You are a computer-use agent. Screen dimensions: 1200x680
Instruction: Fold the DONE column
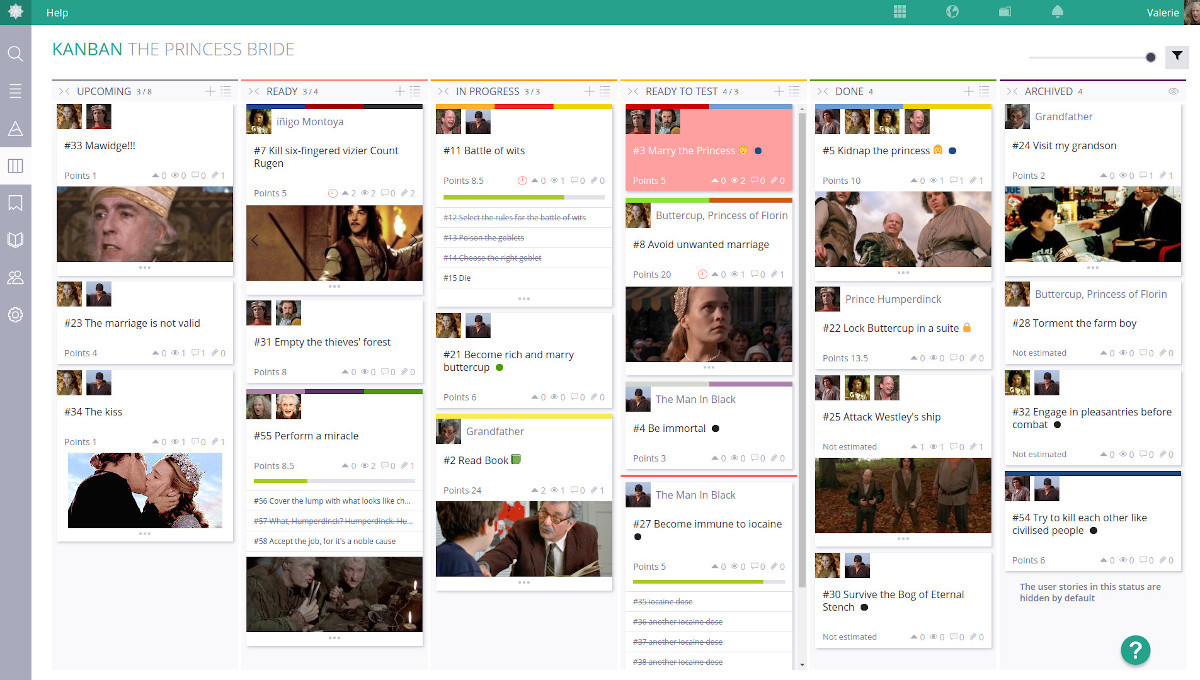tap(822, 91)
